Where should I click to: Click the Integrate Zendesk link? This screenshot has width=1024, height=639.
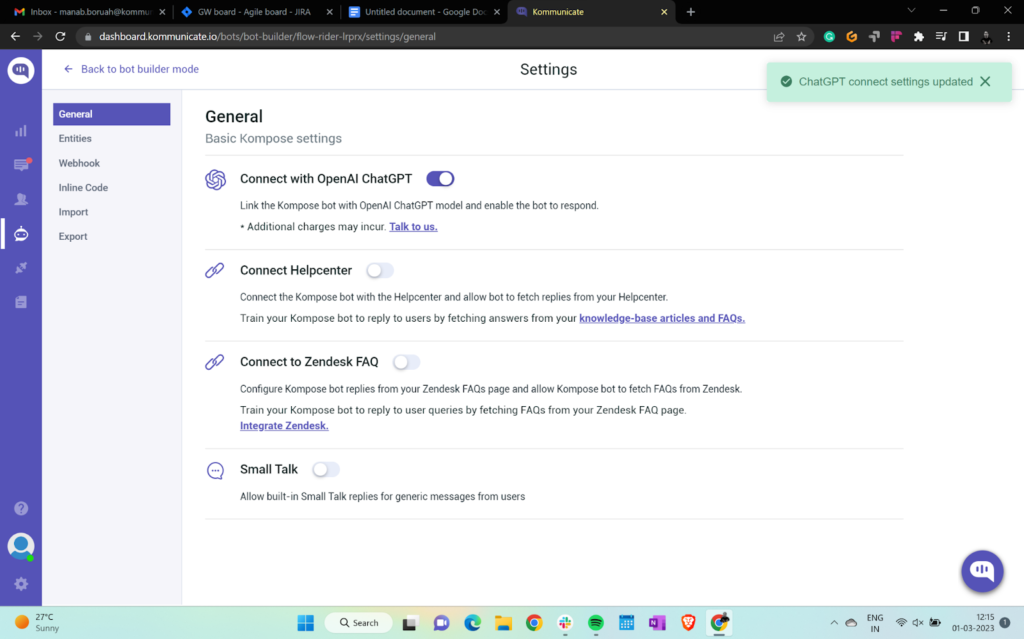point(284,425)
